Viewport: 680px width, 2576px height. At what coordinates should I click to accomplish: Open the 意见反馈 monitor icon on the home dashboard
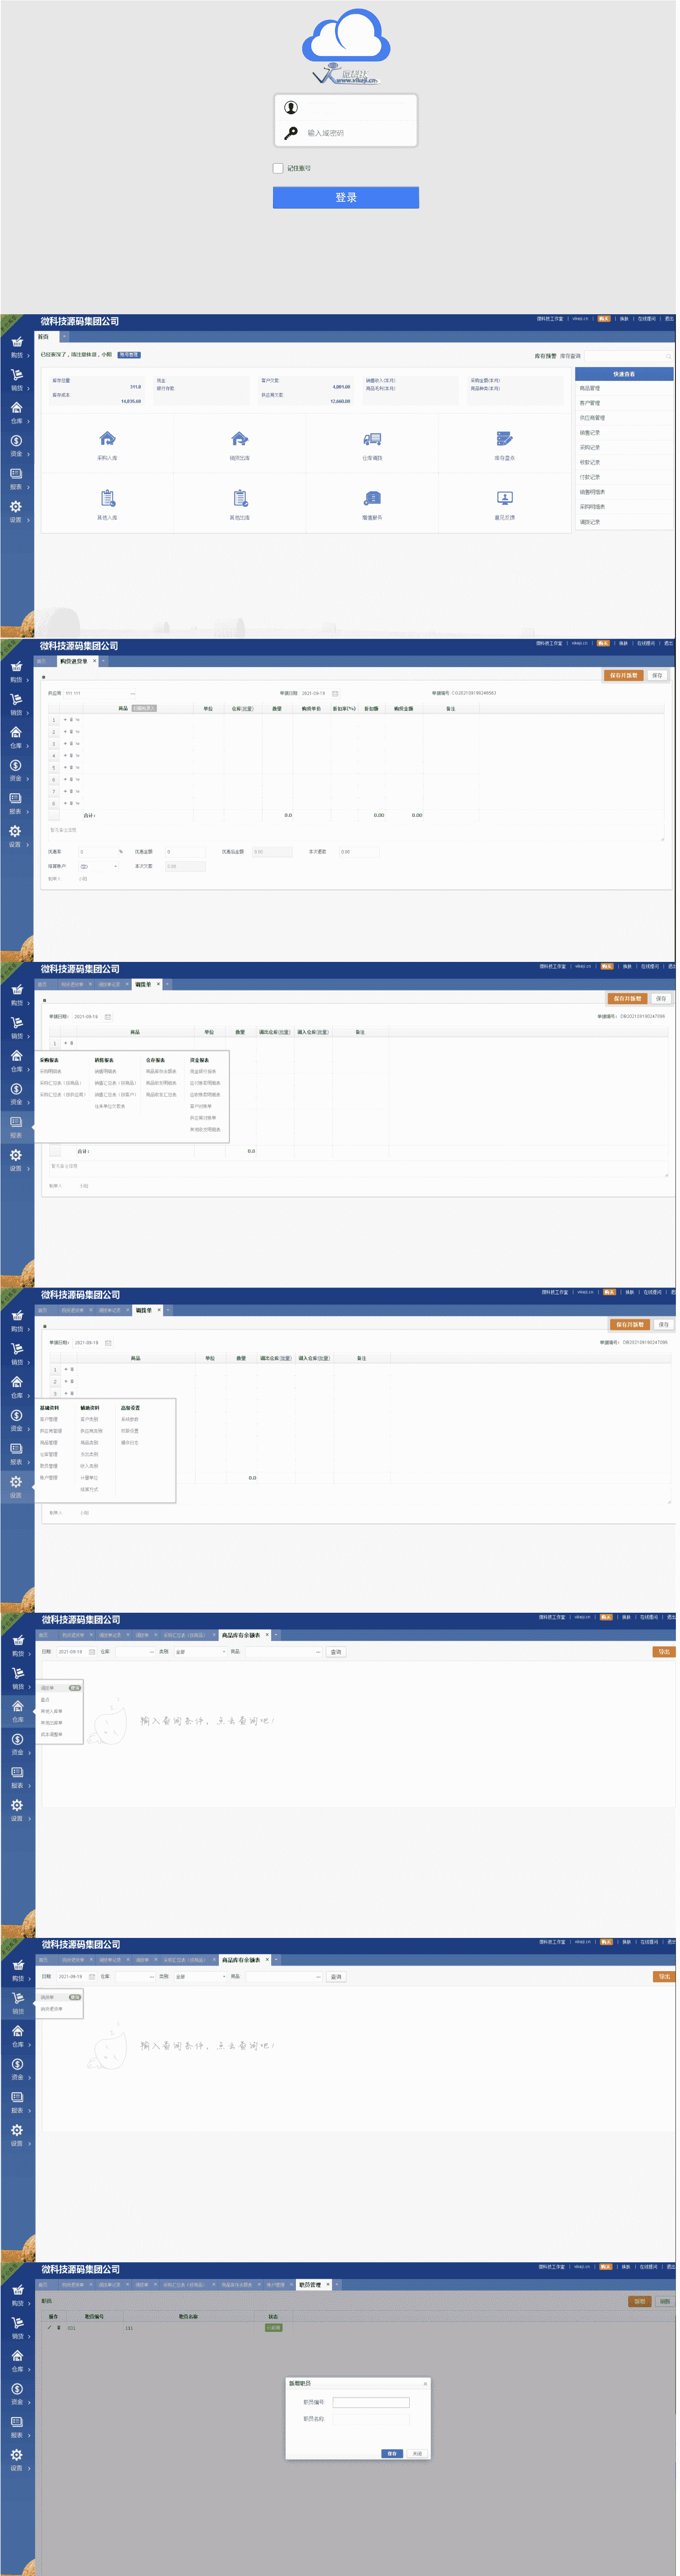point(505,498)
